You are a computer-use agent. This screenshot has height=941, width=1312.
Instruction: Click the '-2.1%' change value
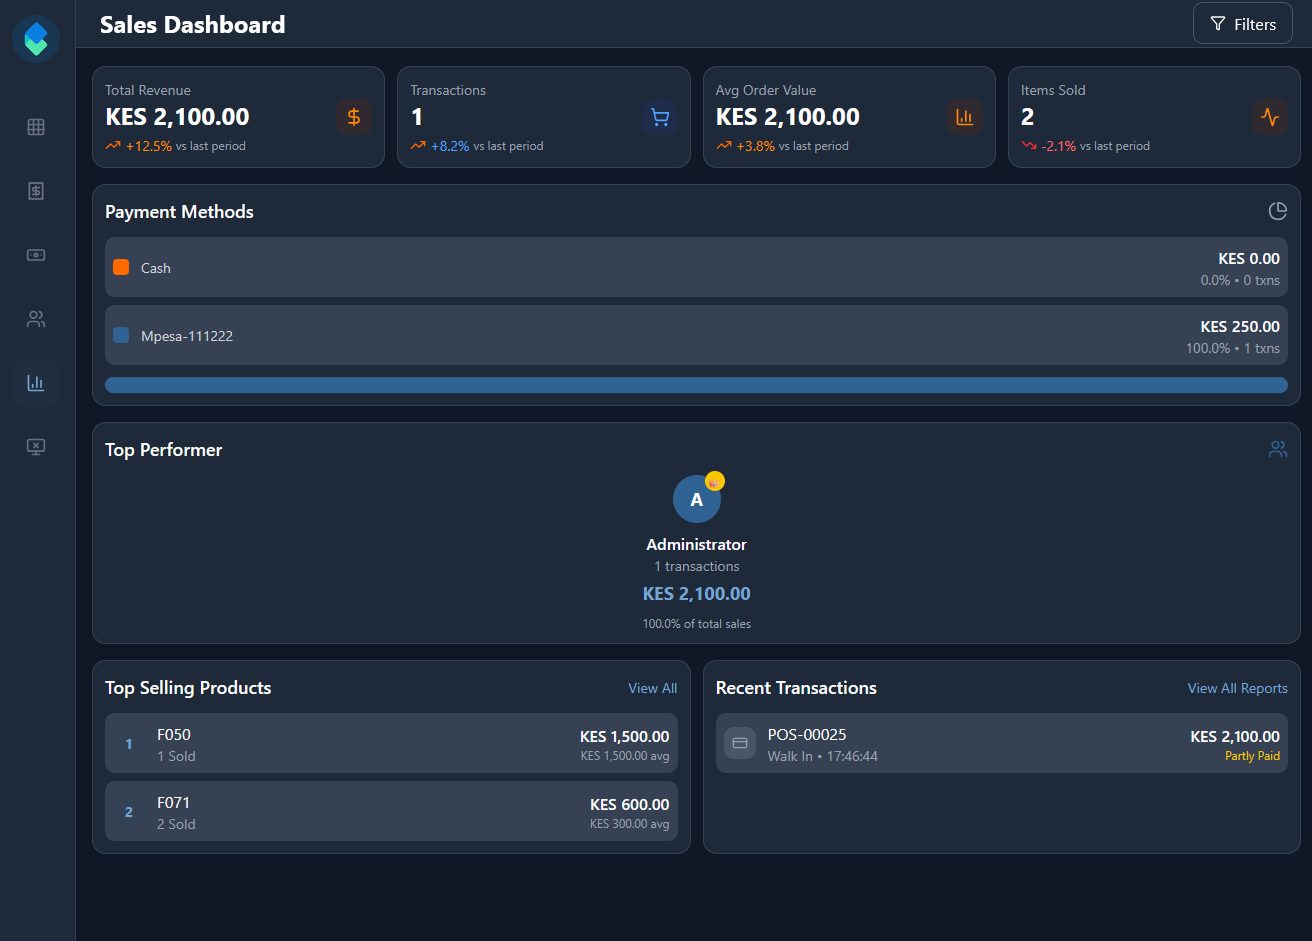click(x=1059, y=146)
